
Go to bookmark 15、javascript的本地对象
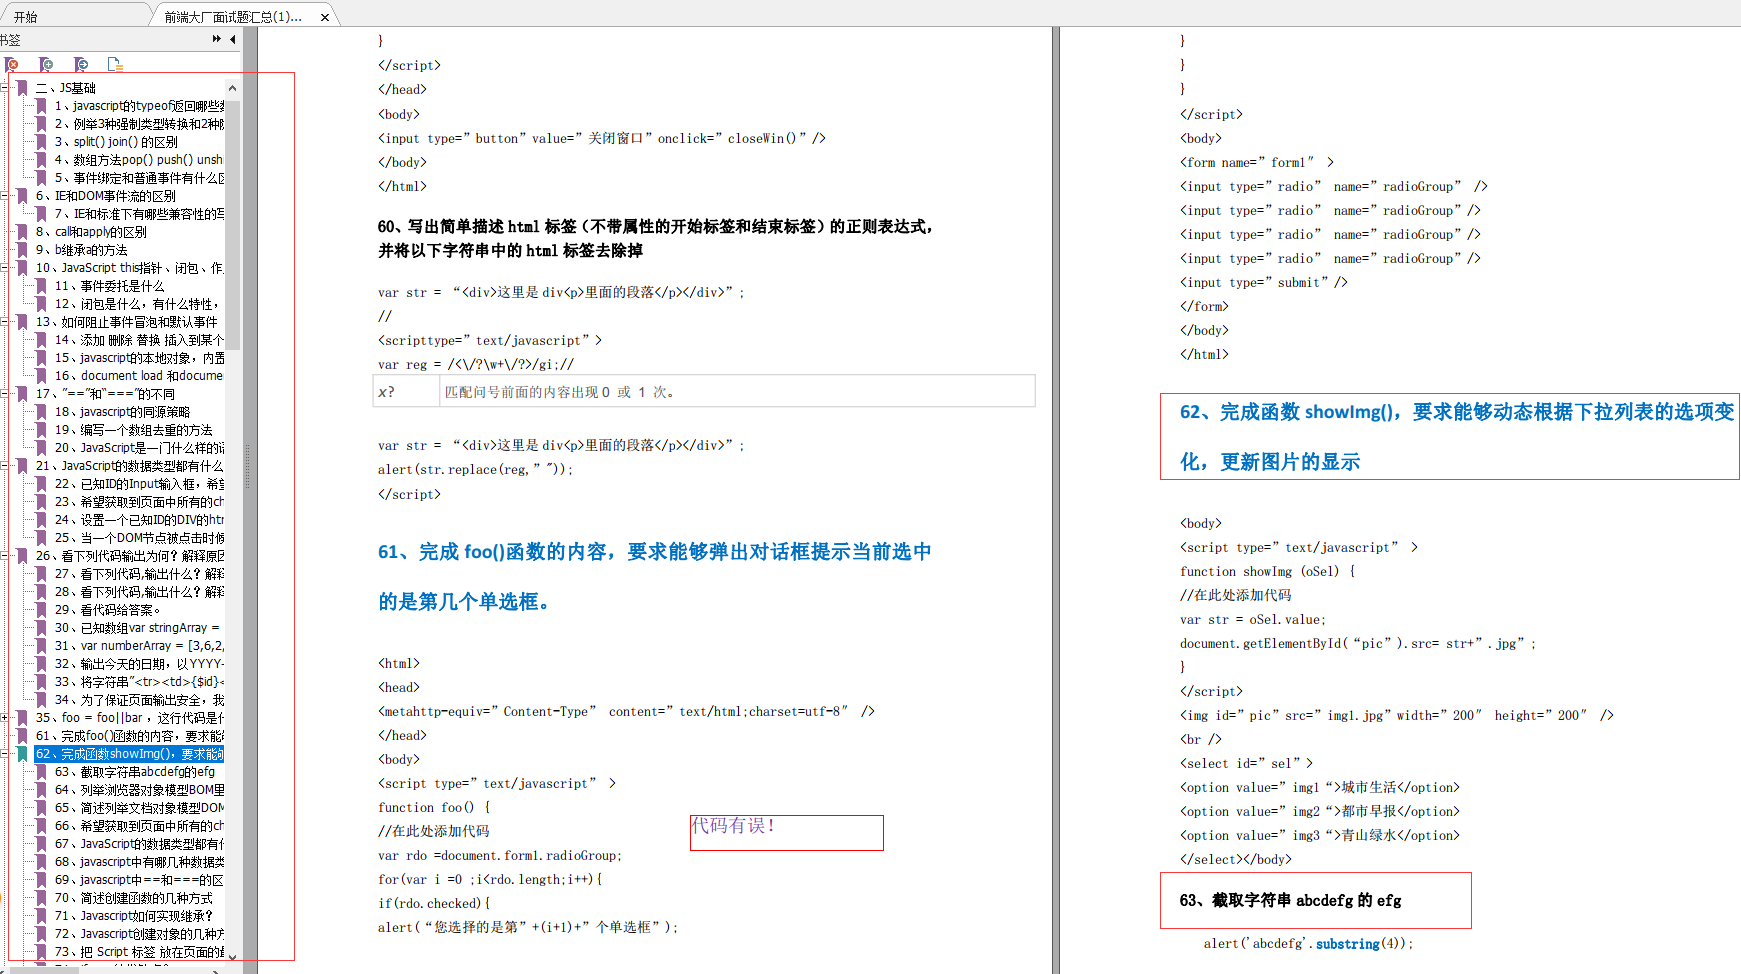(139, 358)
